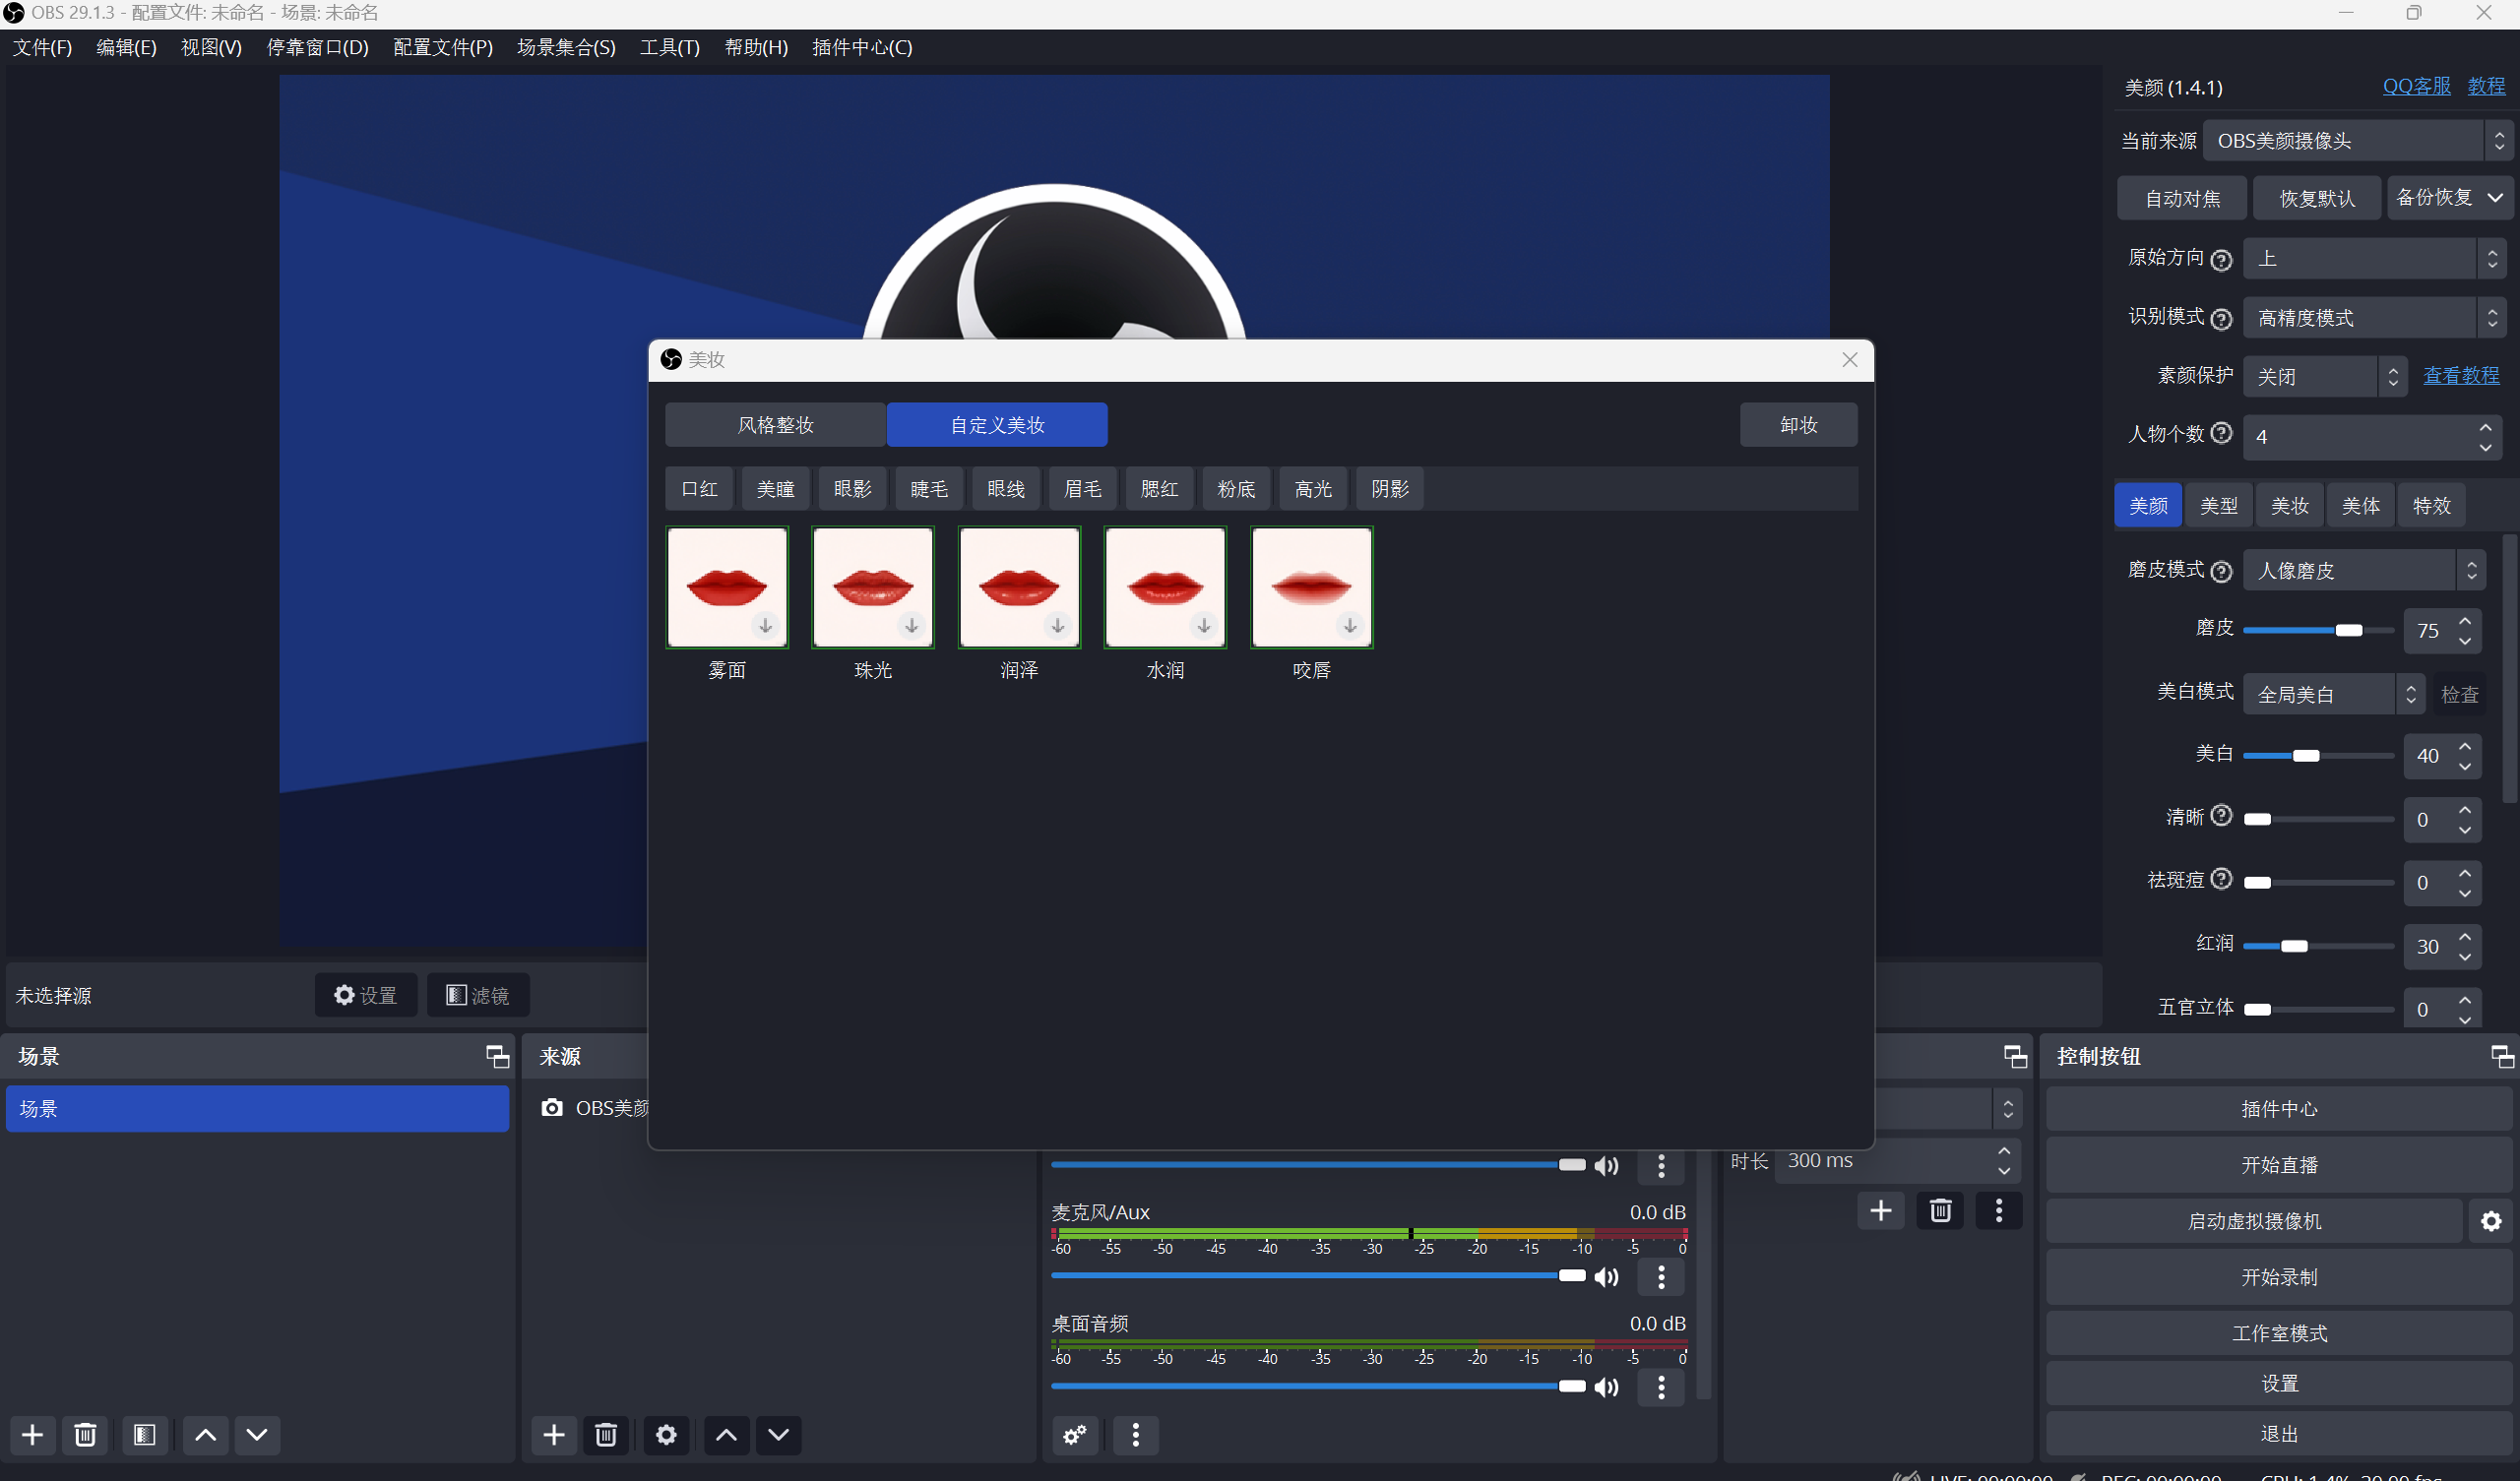Screen dimensions: 2520x1481
Task: Open 麦克风/Aux three-dot options menu
Action: pyautogui.click(x=1661, y=1276)
